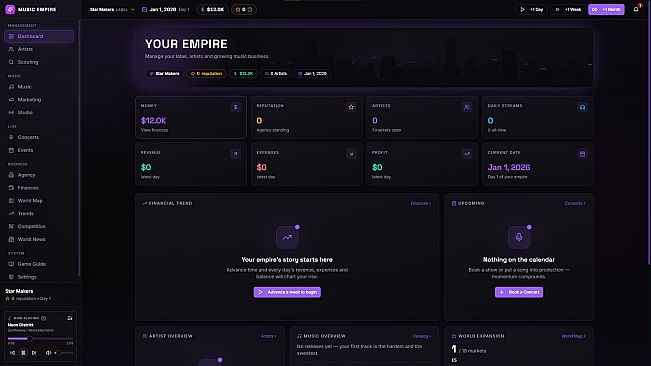Open the Finances link in Financial Trend
The image size is (651, 366).
[421, 203]
